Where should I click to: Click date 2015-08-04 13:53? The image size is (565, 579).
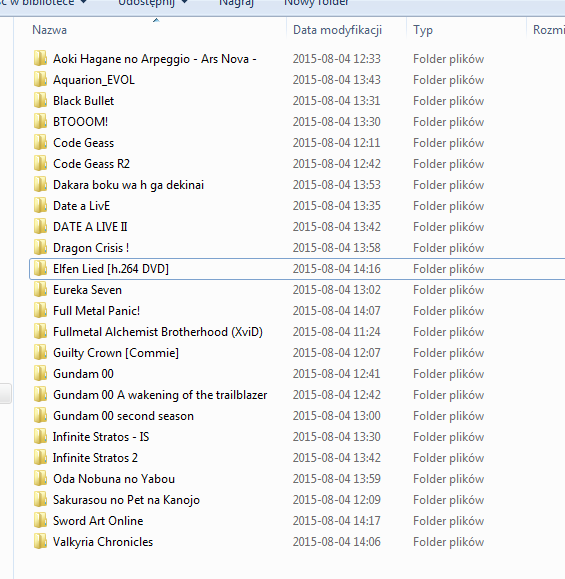click(336, 185)
